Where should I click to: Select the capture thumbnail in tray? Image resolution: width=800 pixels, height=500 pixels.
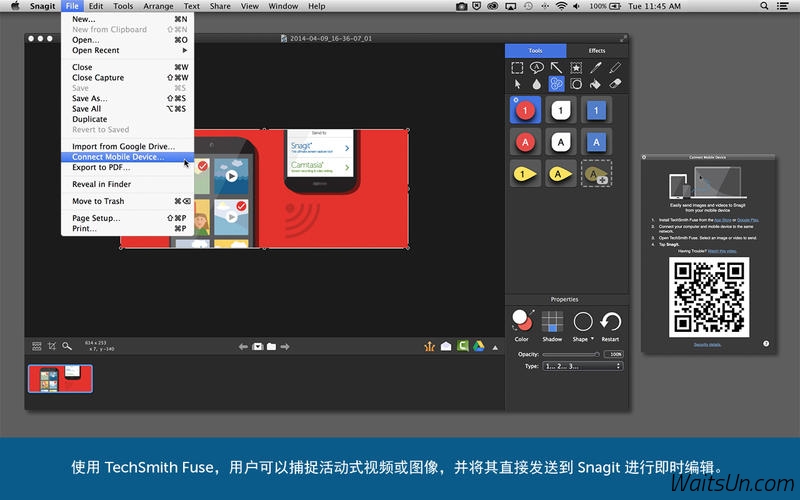pos(60,379)
